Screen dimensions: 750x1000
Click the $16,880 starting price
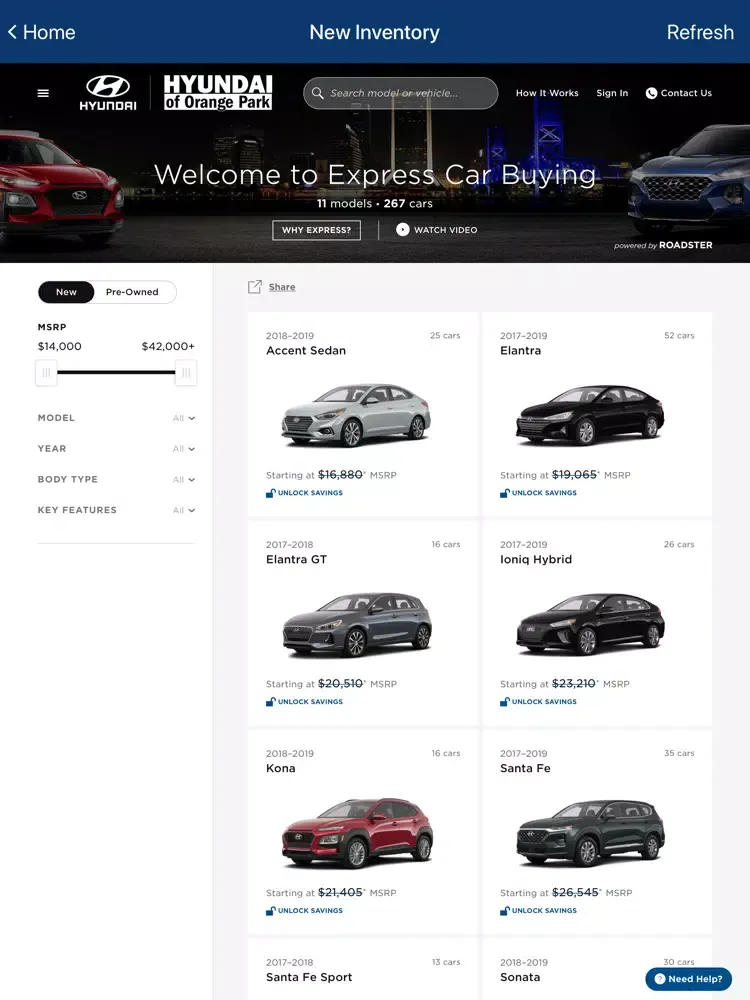(x=341, y=474)
